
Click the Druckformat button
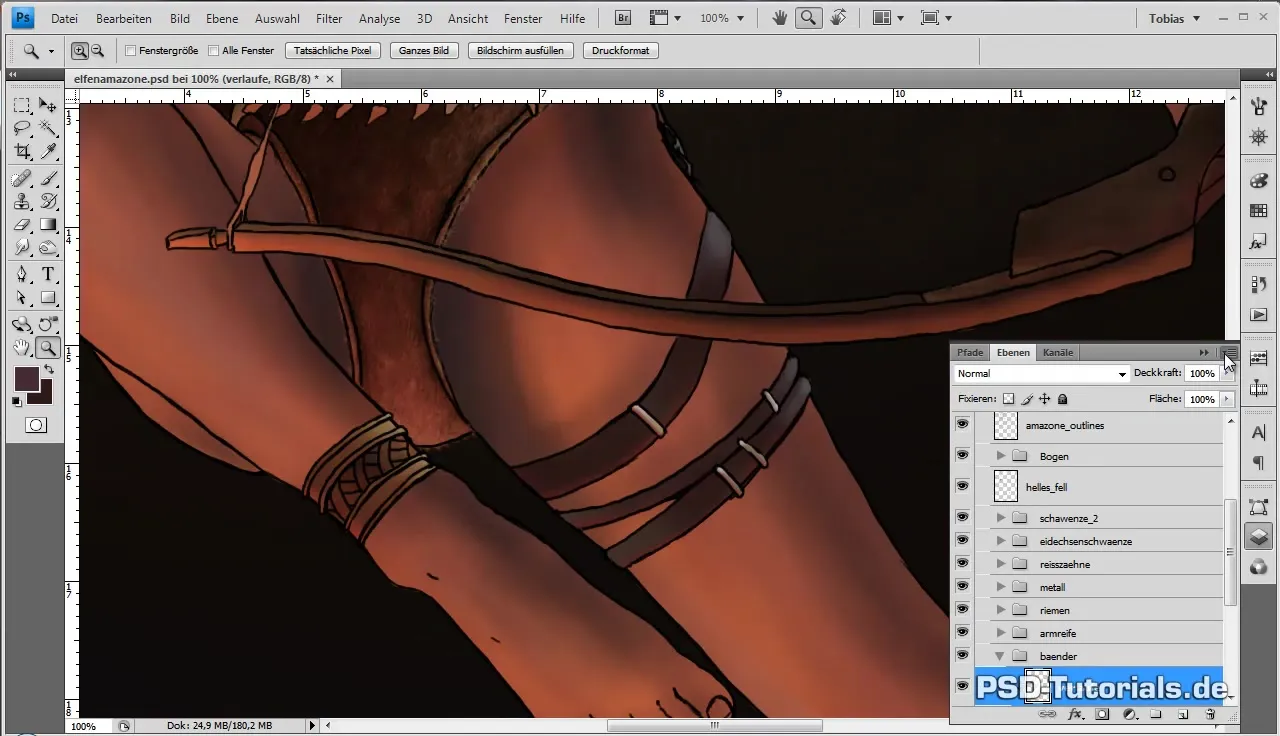tap(620, 51)
